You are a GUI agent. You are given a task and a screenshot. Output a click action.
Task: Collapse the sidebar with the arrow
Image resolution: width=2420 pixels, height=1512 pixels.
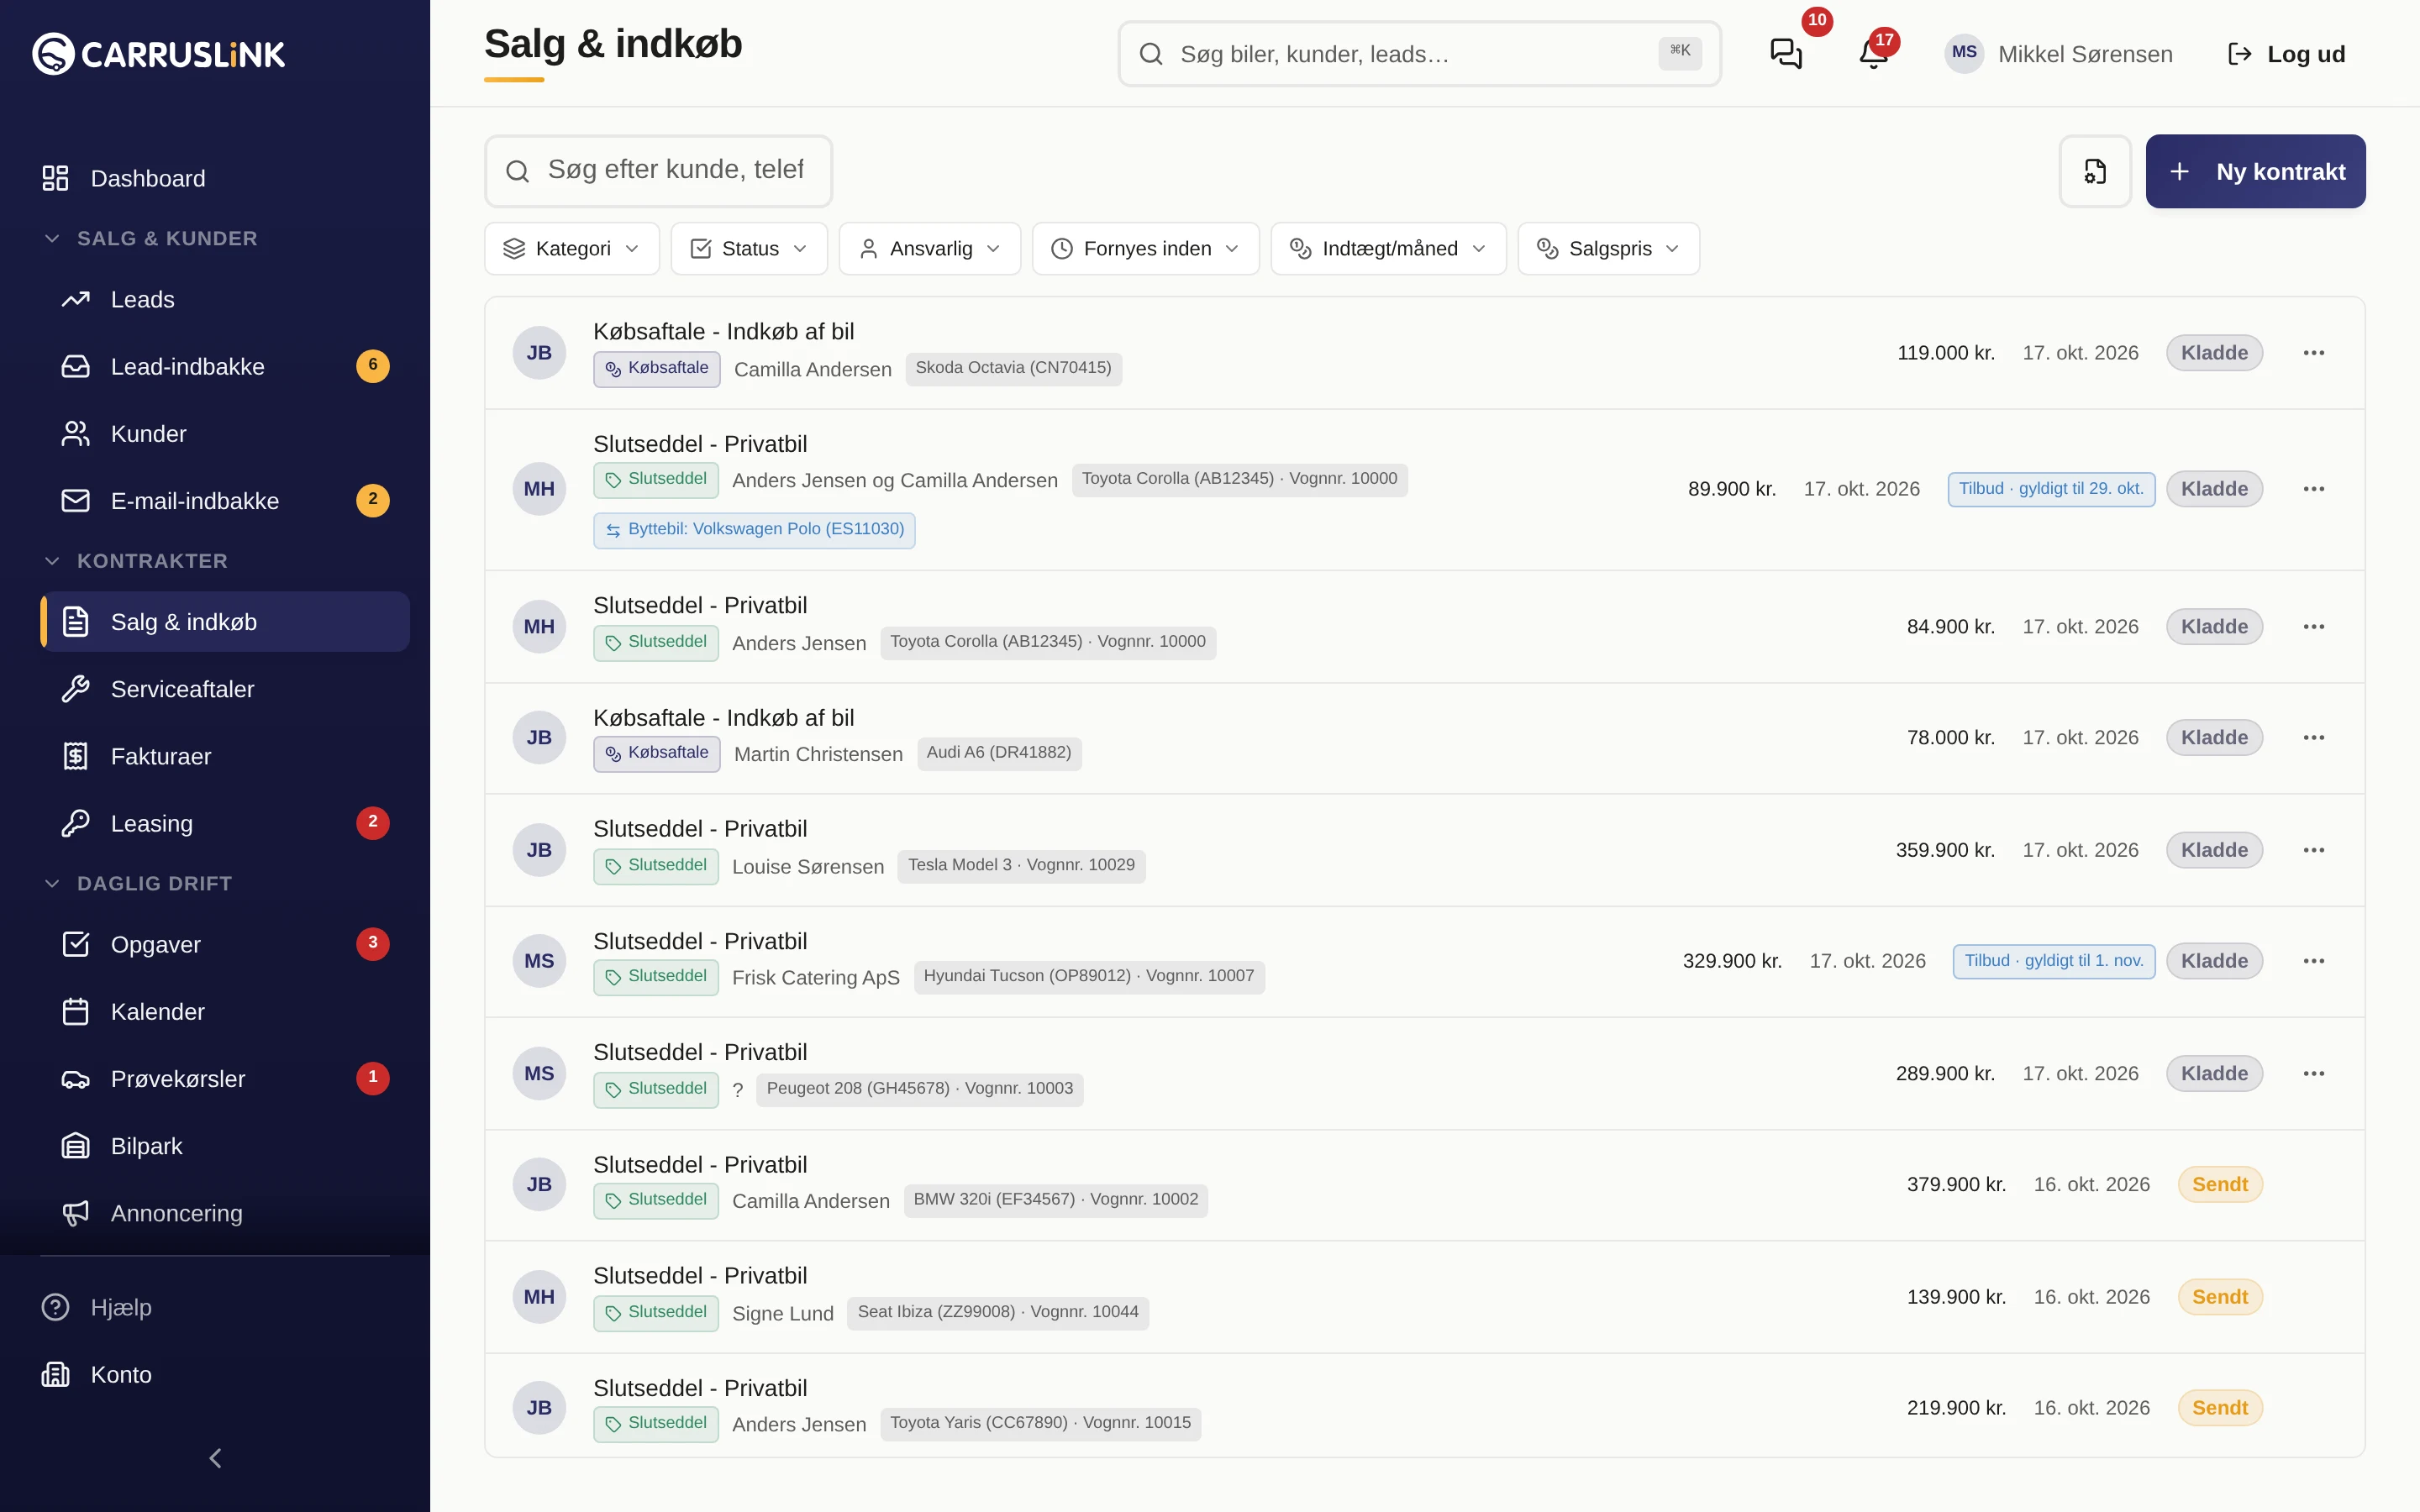215,1458
